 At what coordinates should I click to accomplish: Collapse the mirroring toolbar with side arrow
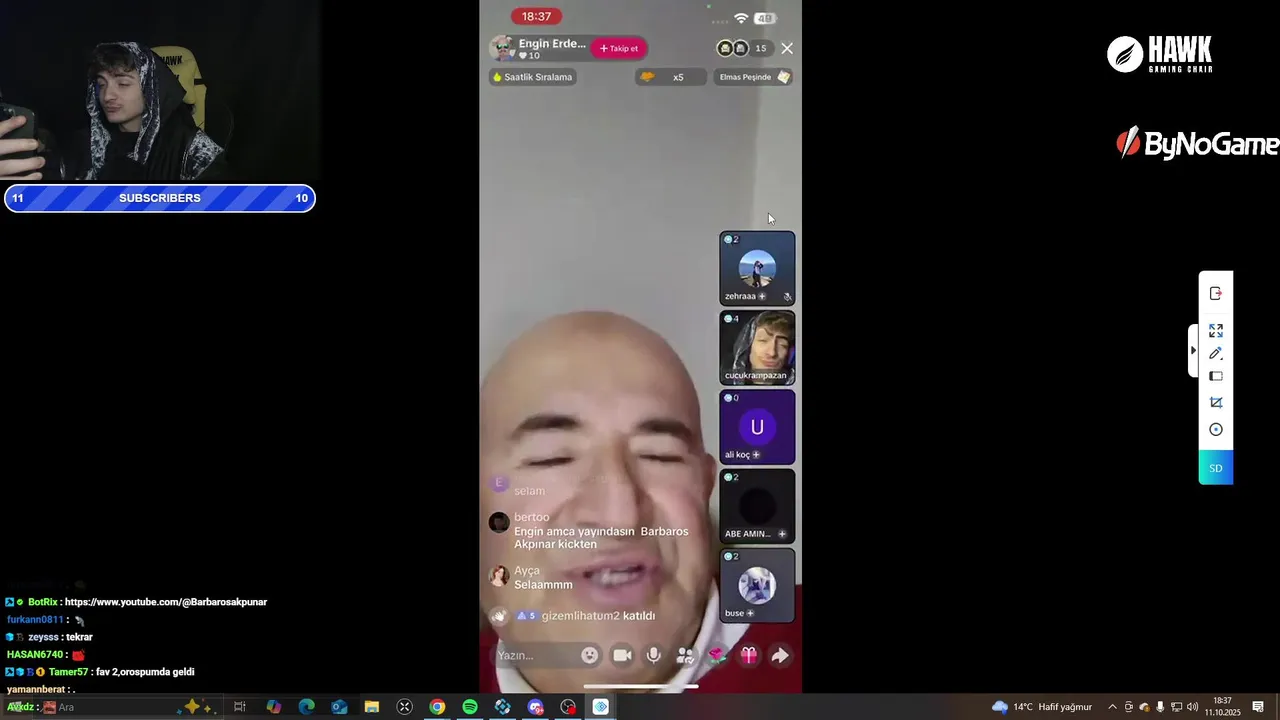pos(1193,351)
